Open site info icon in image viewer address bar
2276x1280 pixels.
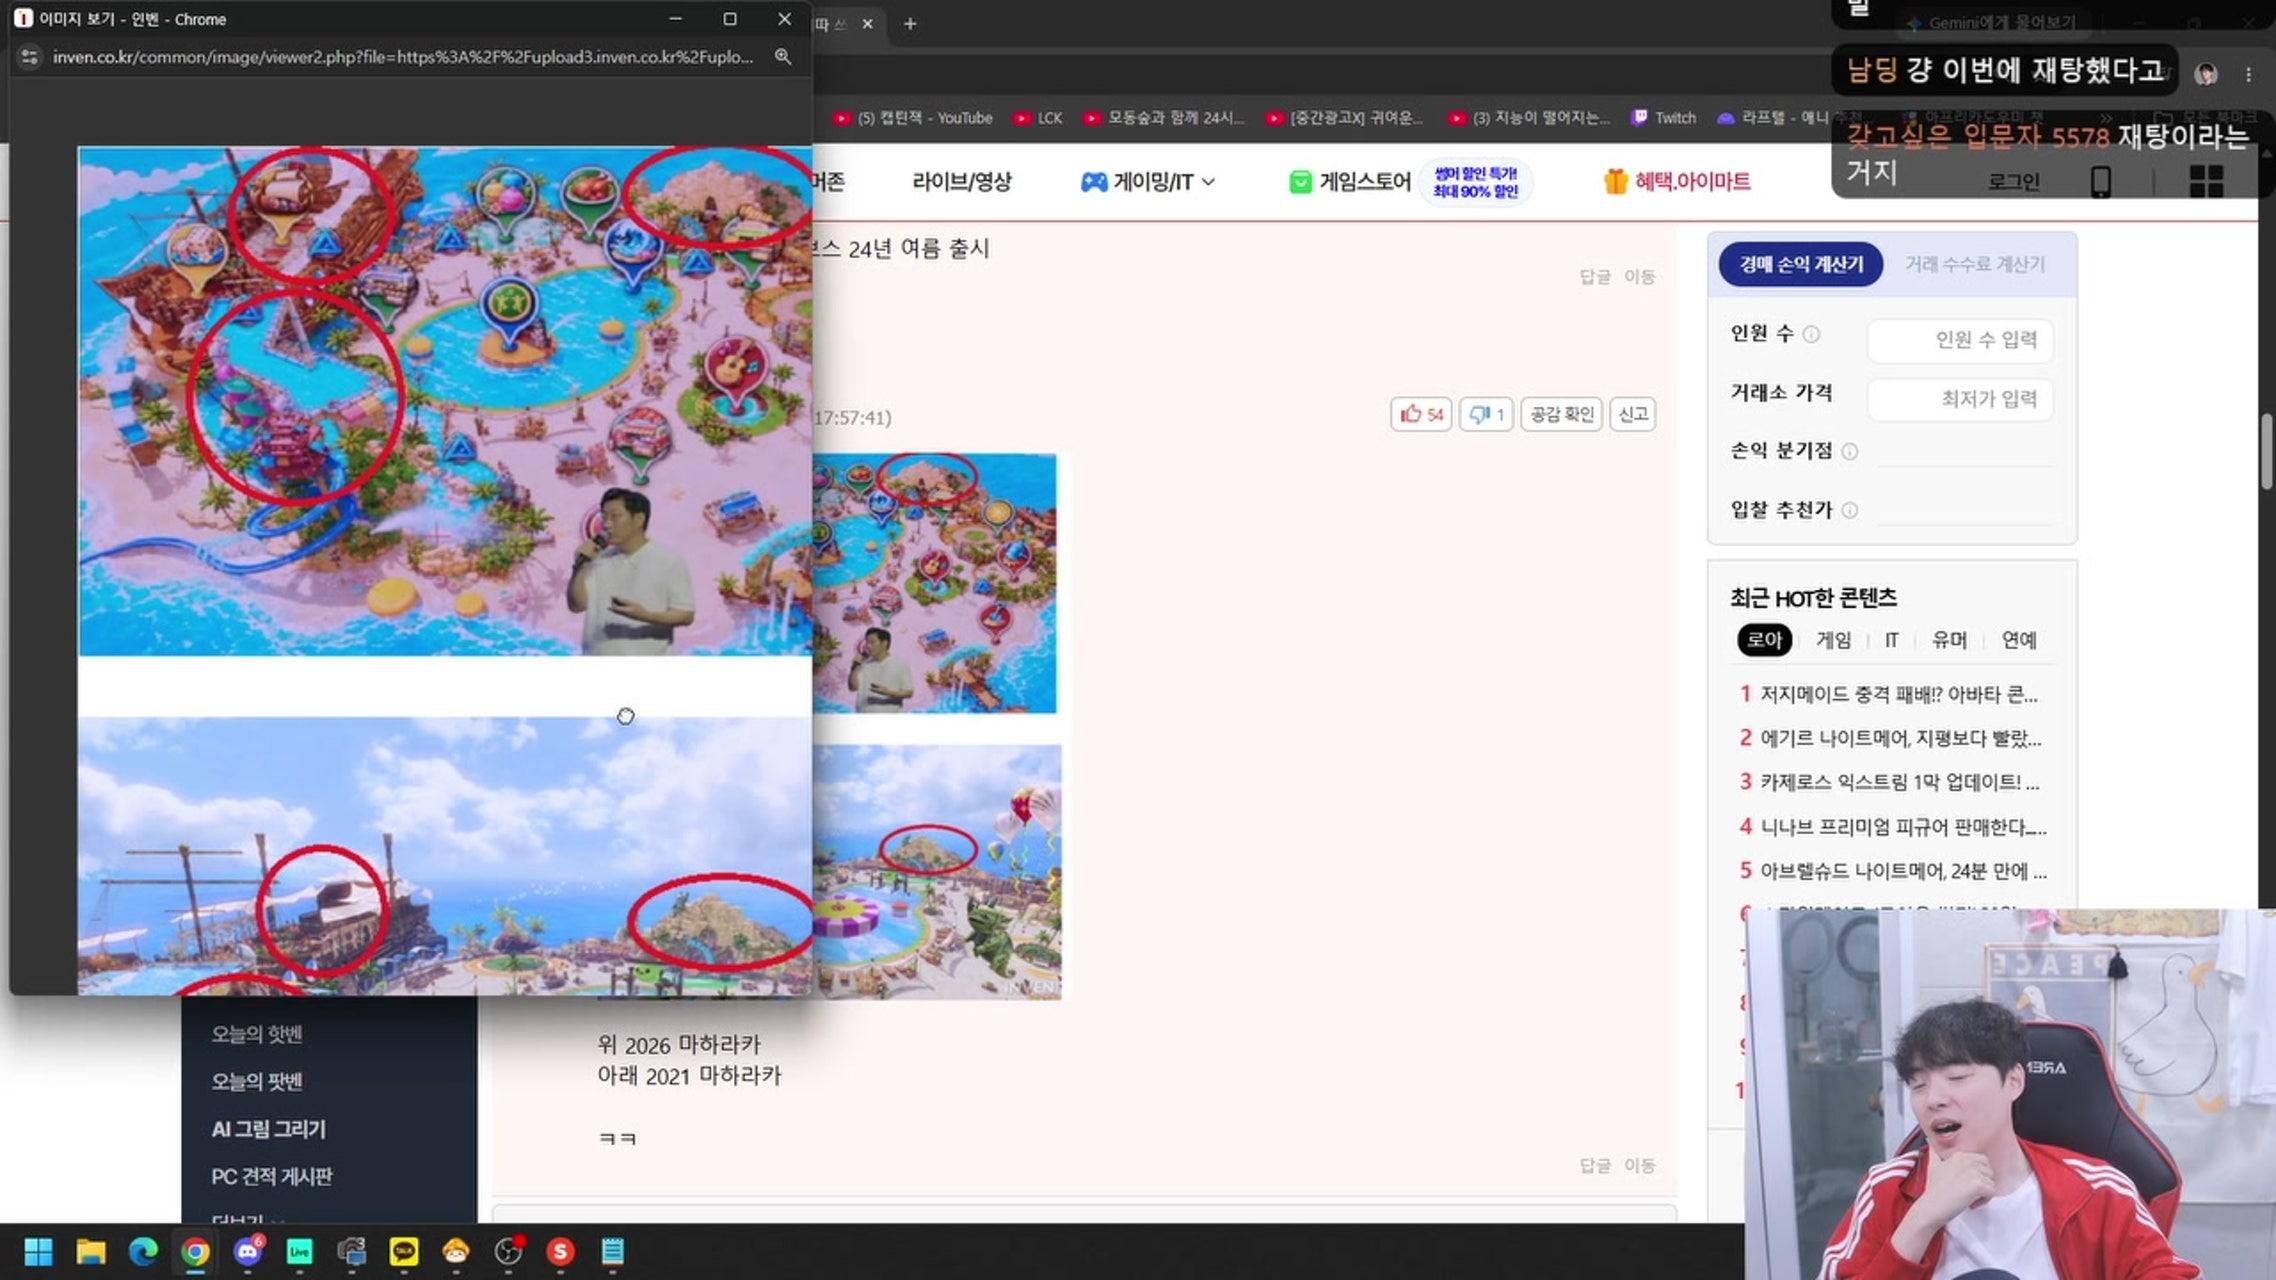click(x=30, y=57)
